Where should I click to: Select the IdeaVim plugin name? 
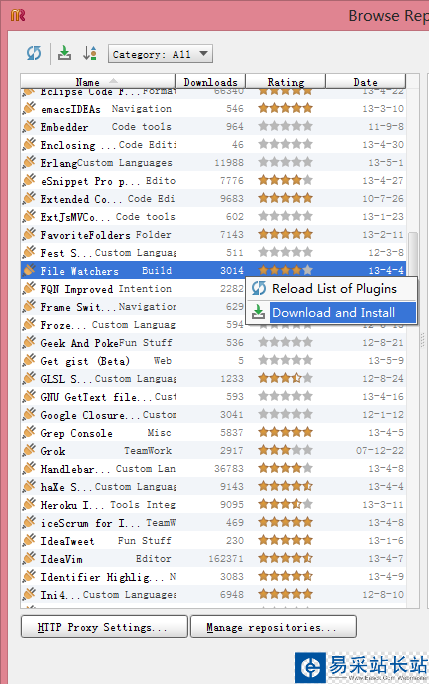click(61, 559)
